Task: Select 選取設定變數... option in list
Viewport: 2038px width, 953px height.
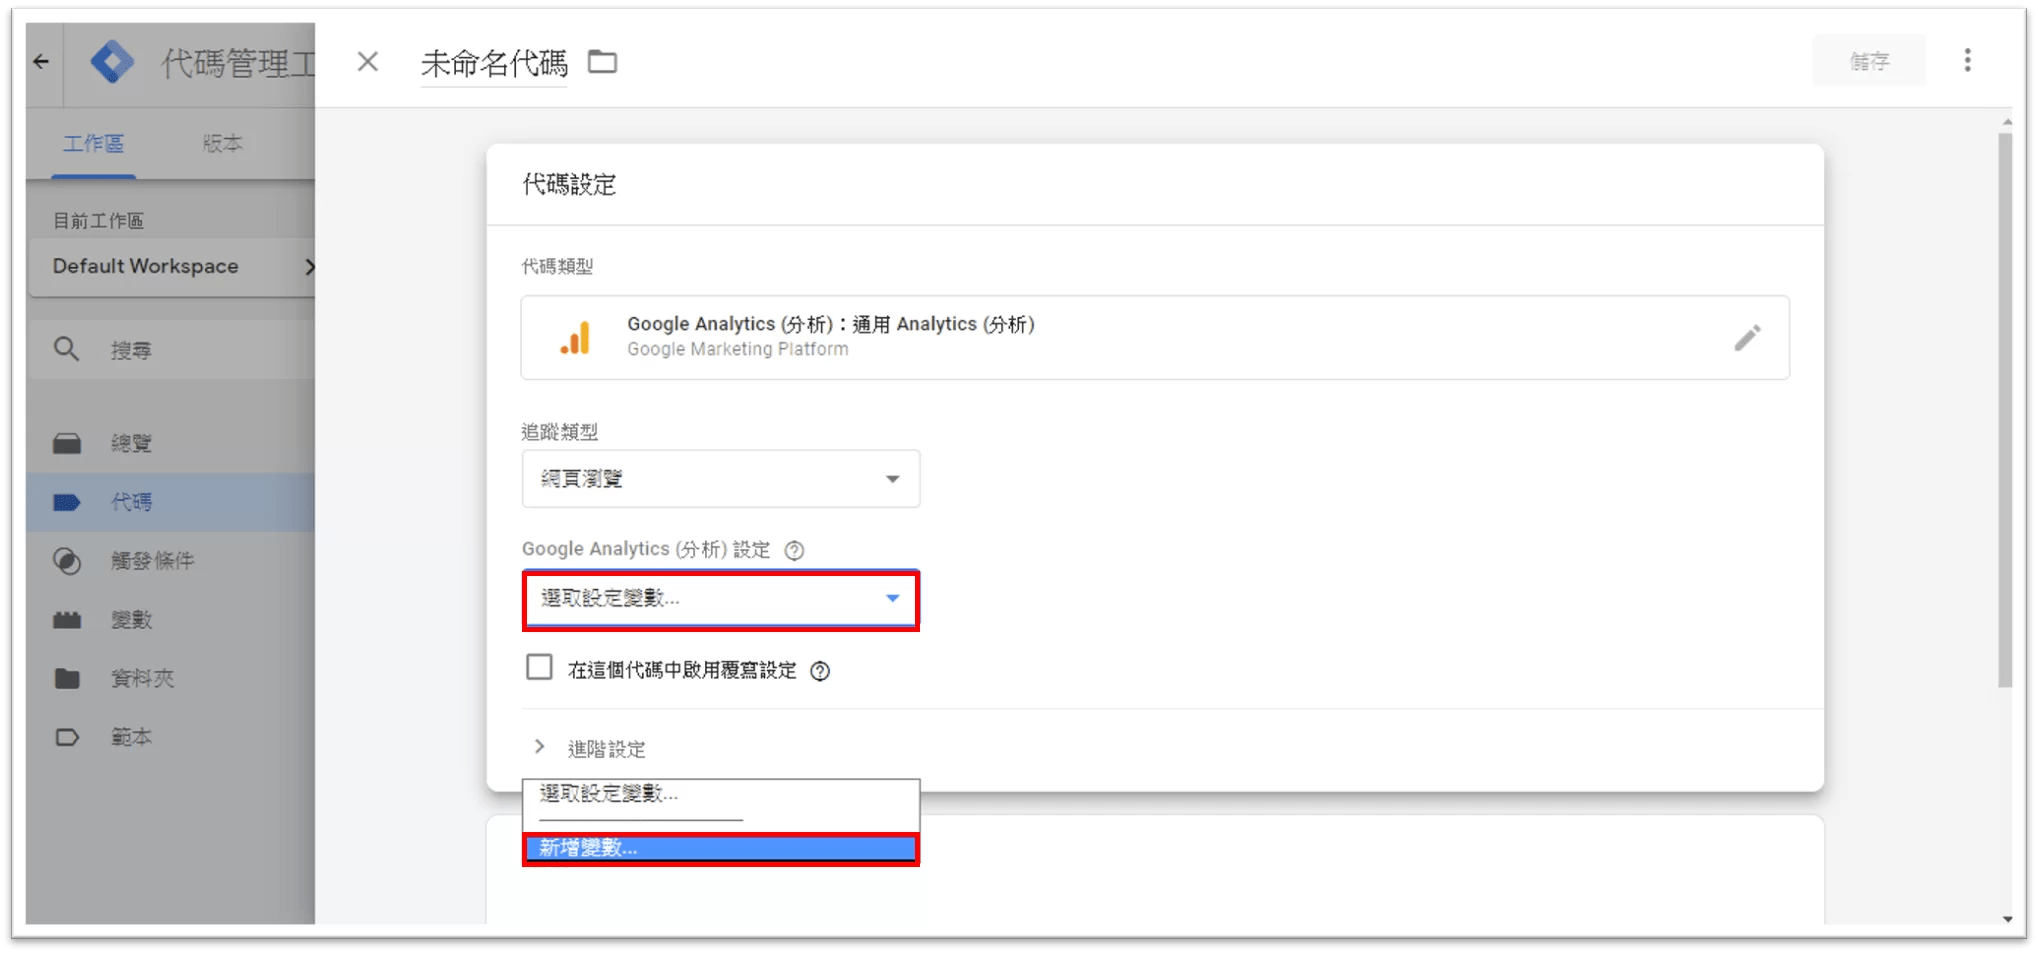Action: (x=720, y=794)
